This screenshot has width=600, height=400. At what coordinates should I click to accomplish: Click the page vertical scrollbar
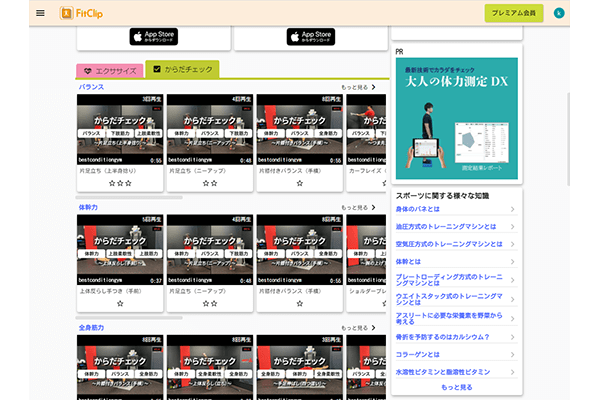click(568, 139)
